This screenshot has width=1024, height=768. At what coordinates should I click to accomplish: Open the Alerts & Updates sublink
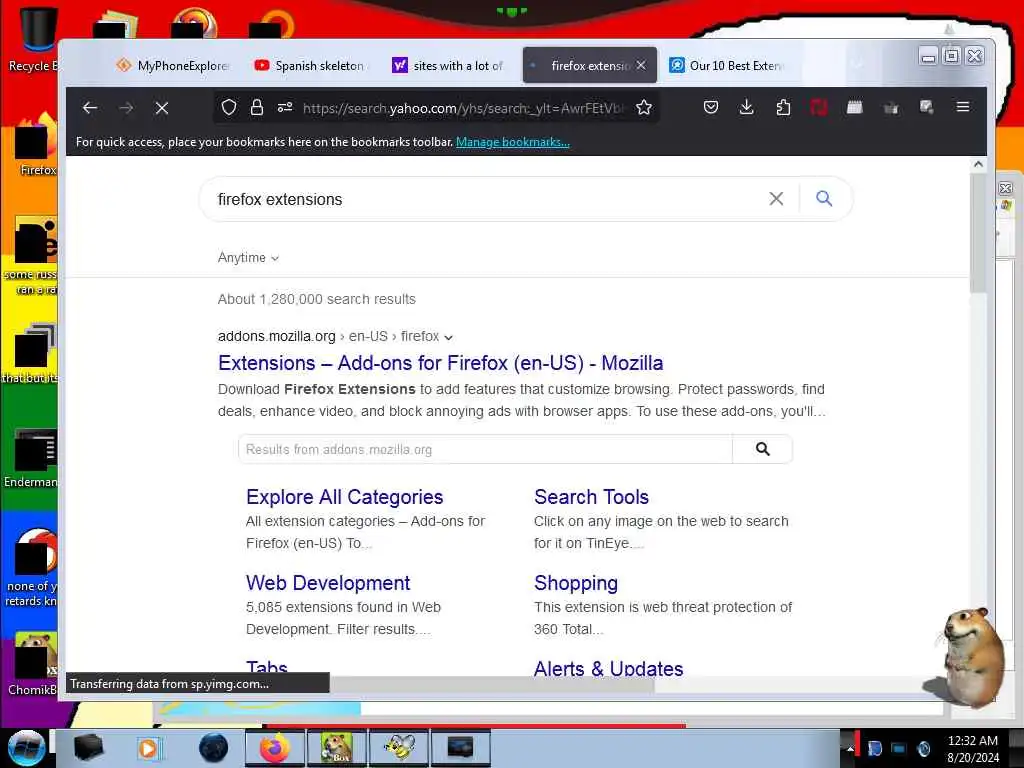click(x=609, y=668)
